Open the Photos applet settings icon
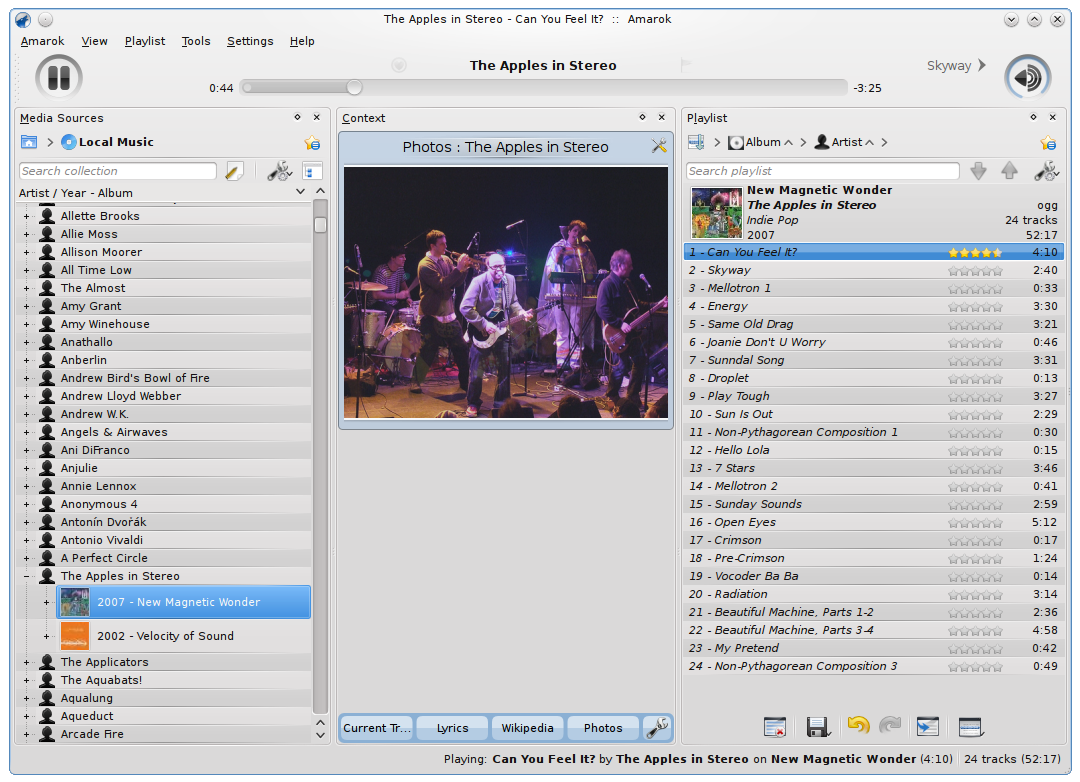 click(x=659, y=146)
